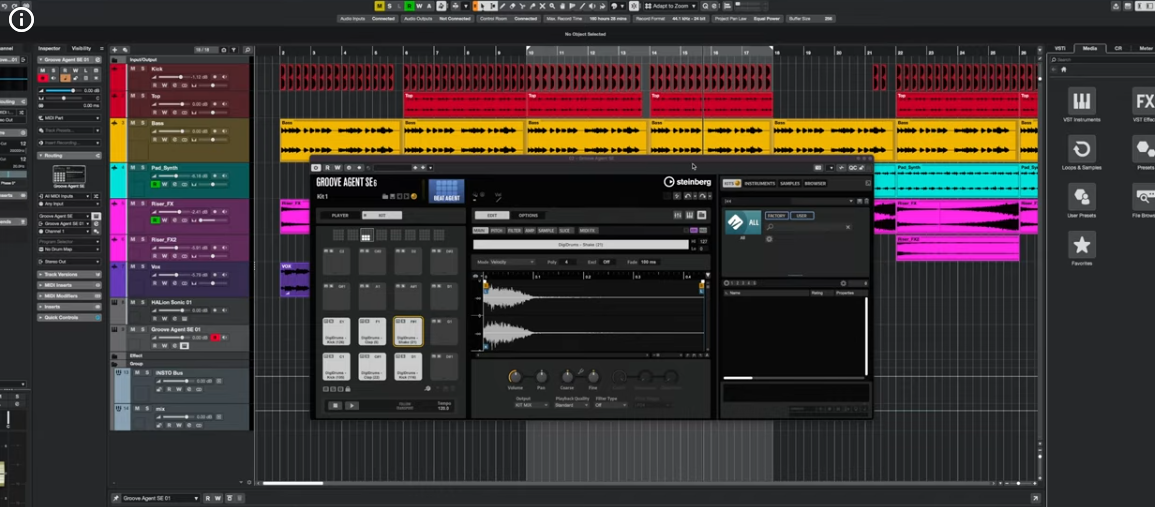This screenshot has width=1155, height=507.
Task: Open VST Instruments in the Media rack
Action: pos(1081,101)
